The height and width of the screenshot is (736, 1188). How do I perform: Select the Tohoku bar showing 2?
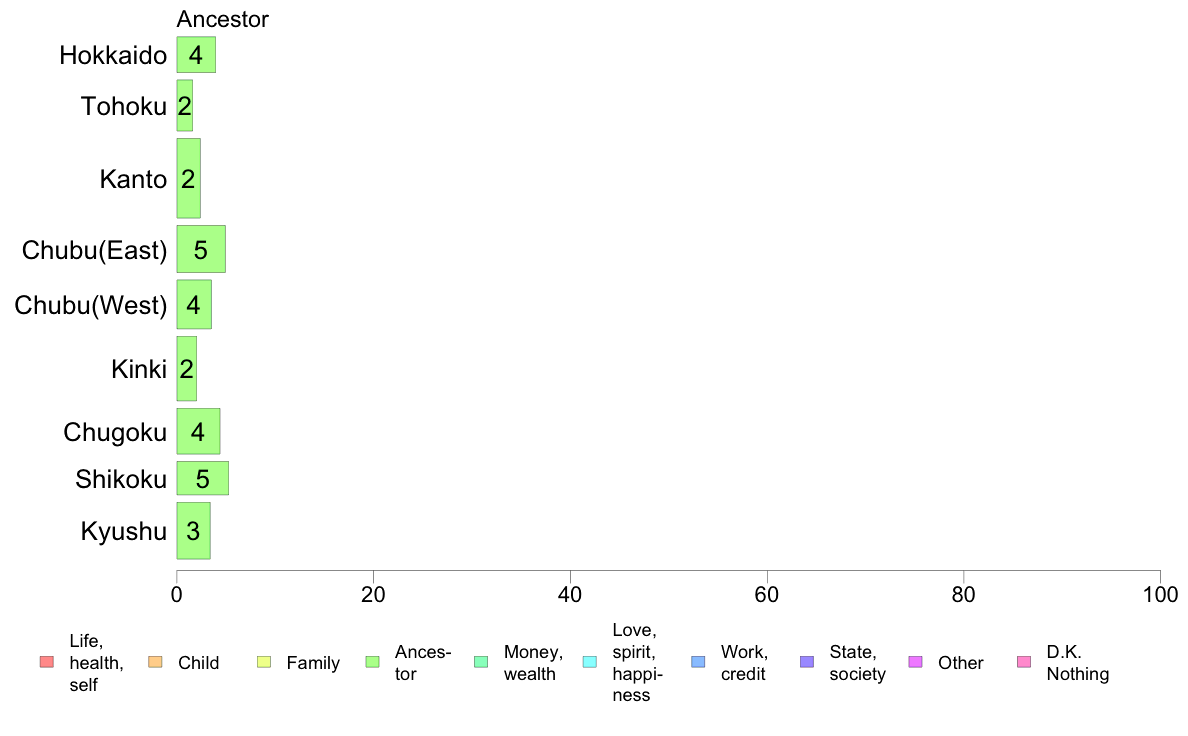(185, 105)
